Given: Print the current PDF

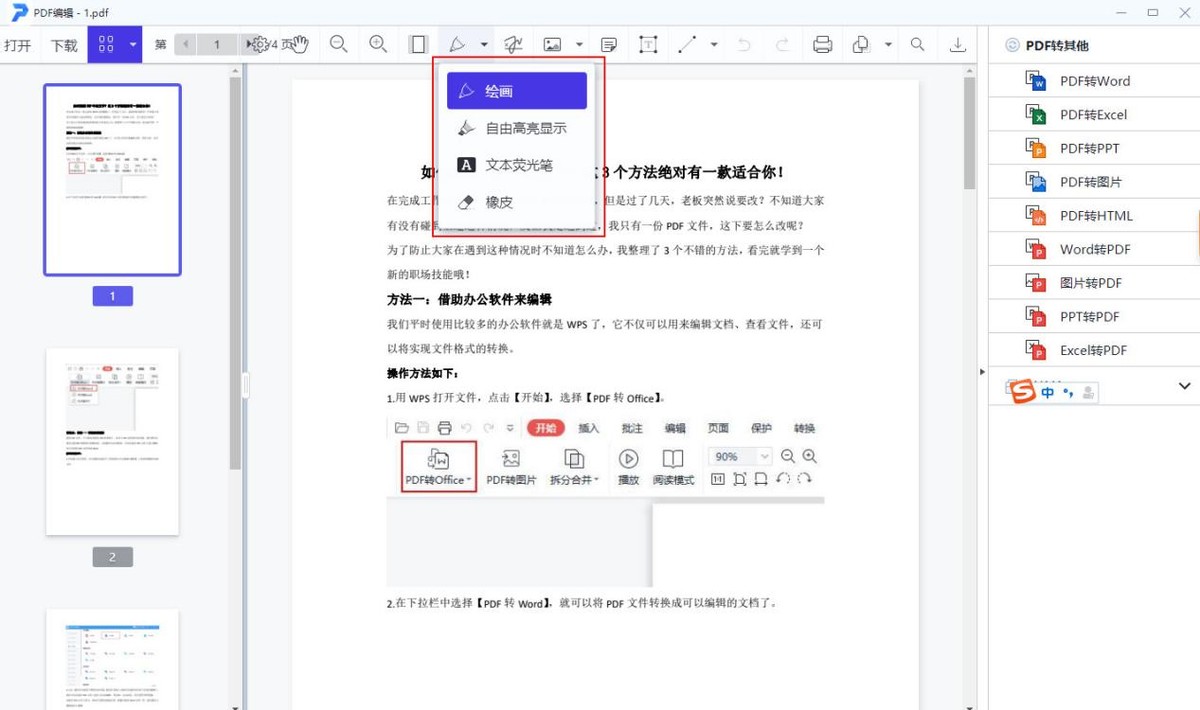Looking at the screenshot, I should [x=823, y=44].
